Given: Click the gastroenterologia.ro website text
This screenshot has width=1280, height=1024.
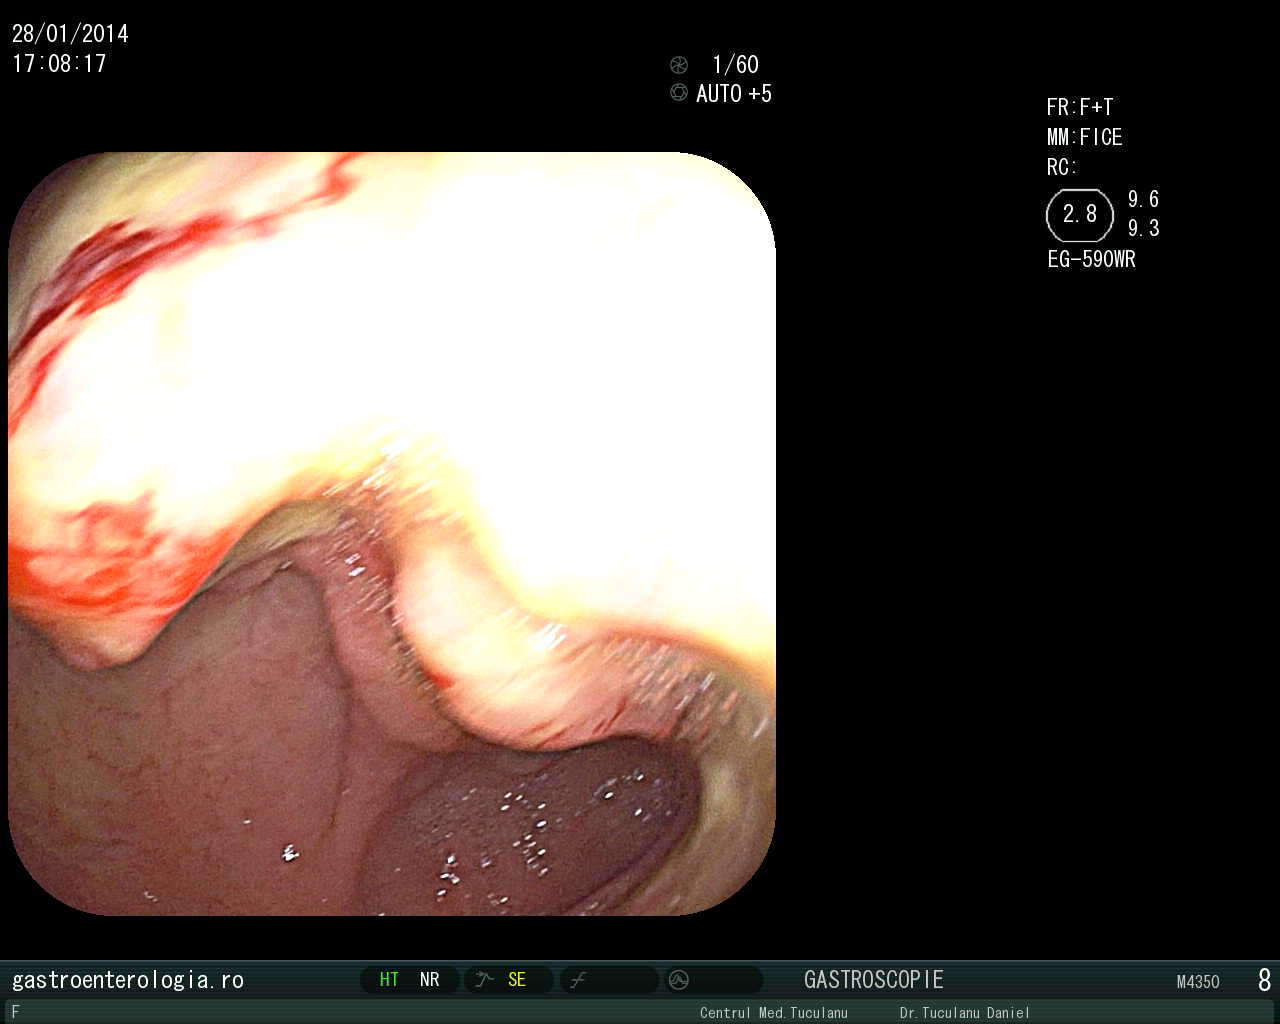Looking at the screenshot, I should [128, 980].
